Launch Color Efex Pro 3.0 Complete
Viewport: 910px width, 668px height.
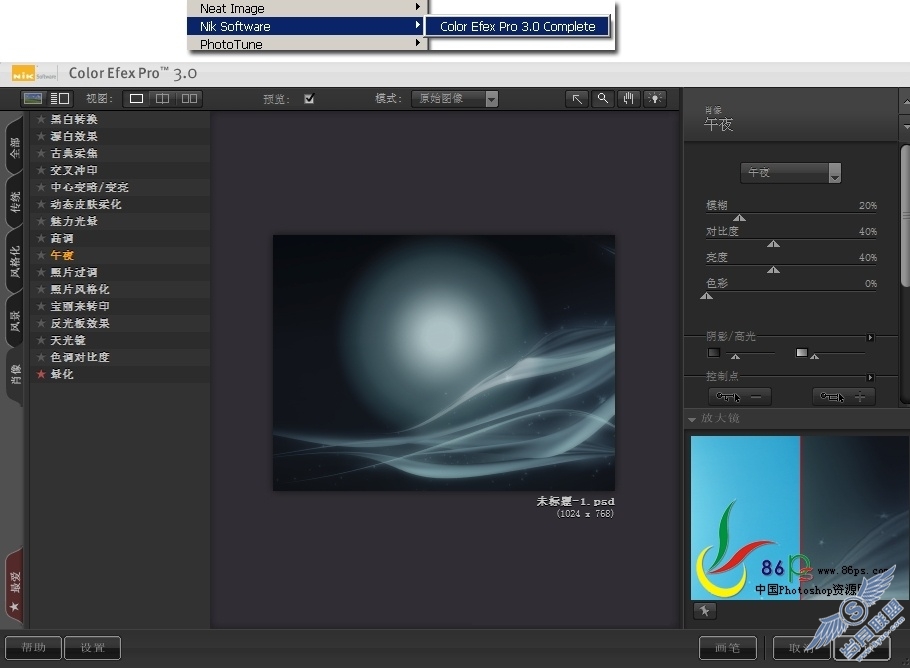(517, 26)
